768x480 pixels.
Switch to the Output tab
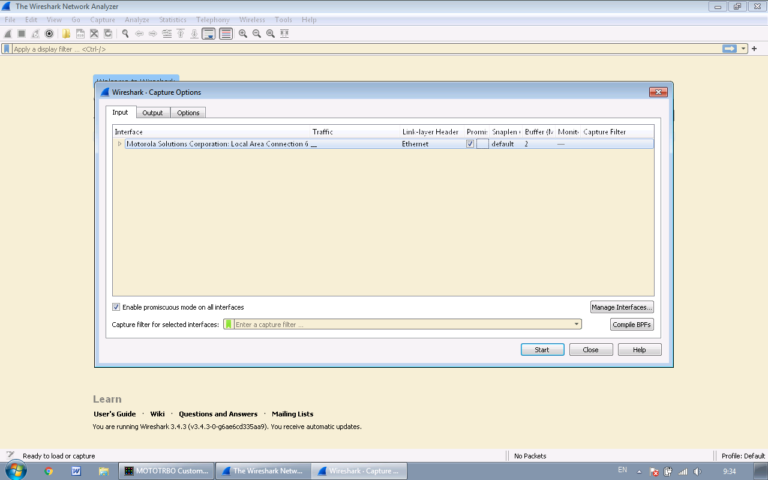[x=152, y=113]
